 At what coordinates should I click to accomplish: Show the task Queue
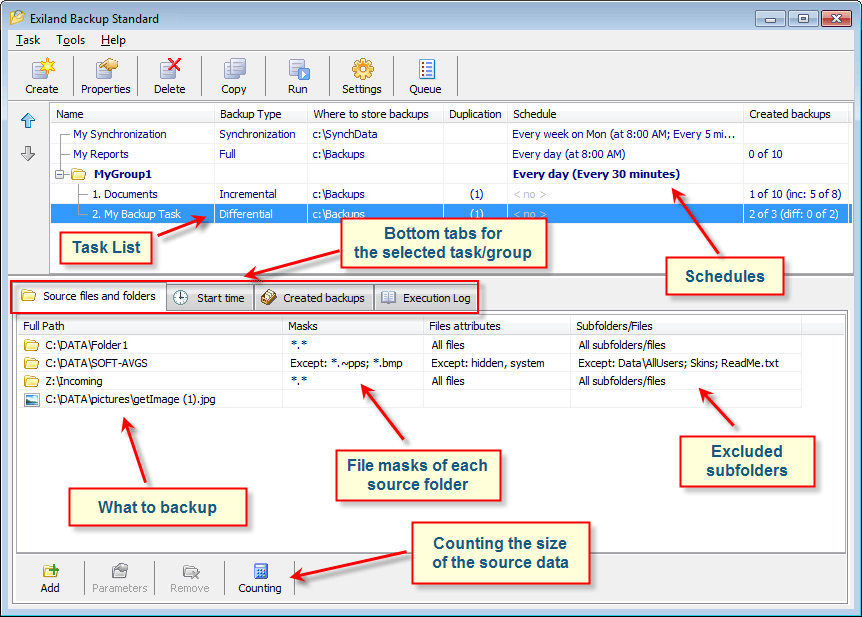(x=426, y=69)
